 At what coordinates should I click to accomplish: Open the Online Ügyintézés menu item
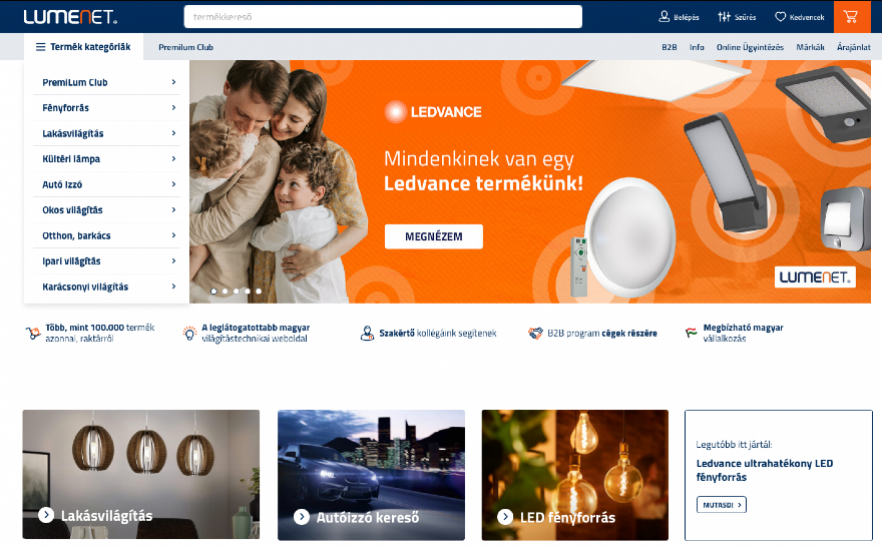pos(750,47)
